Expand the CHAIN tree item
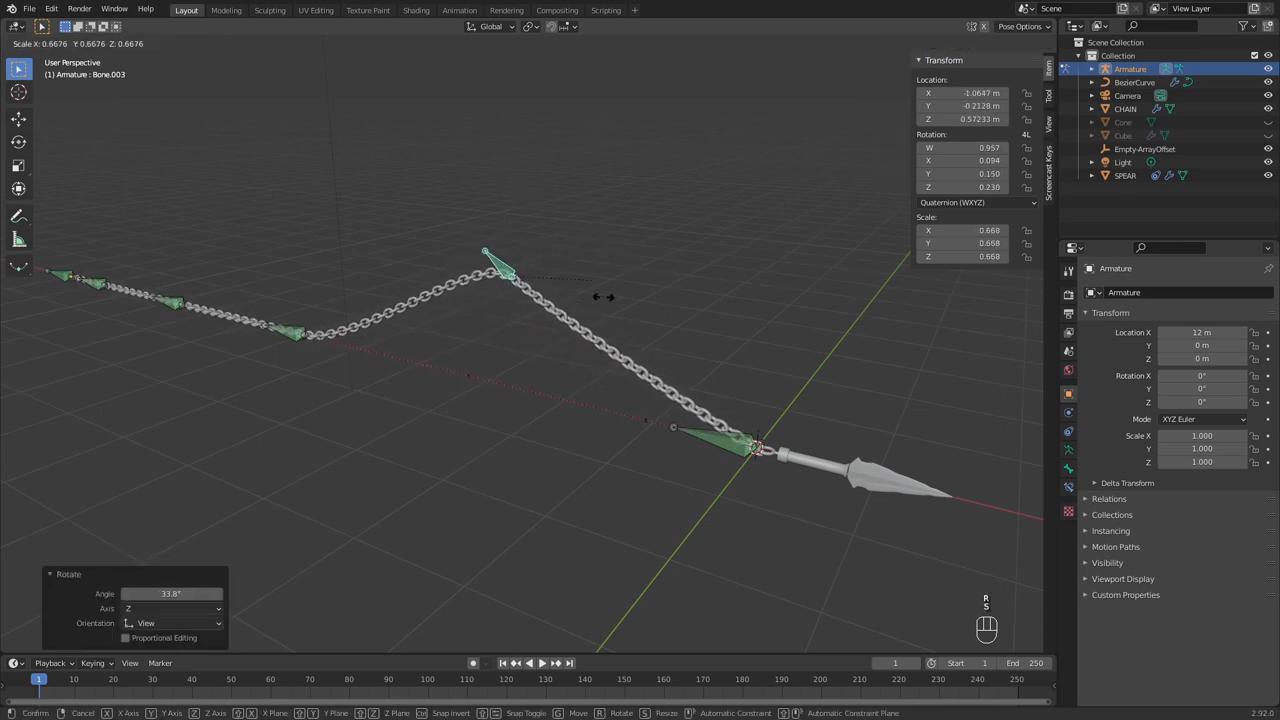The image size is (1280, 720). pyautogui.click(x=1092, y=109)
